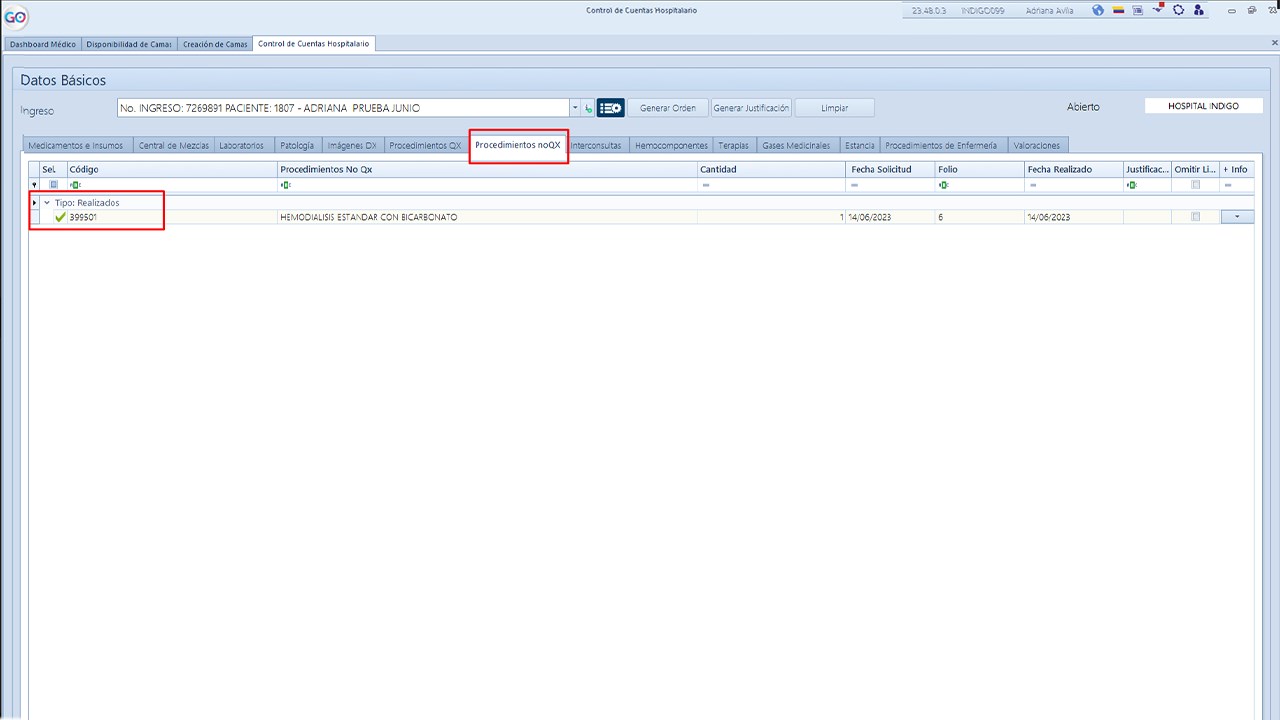
Task: Click Procedimientos No Qx filter operator icon
Action: click(x=285, y=185)
